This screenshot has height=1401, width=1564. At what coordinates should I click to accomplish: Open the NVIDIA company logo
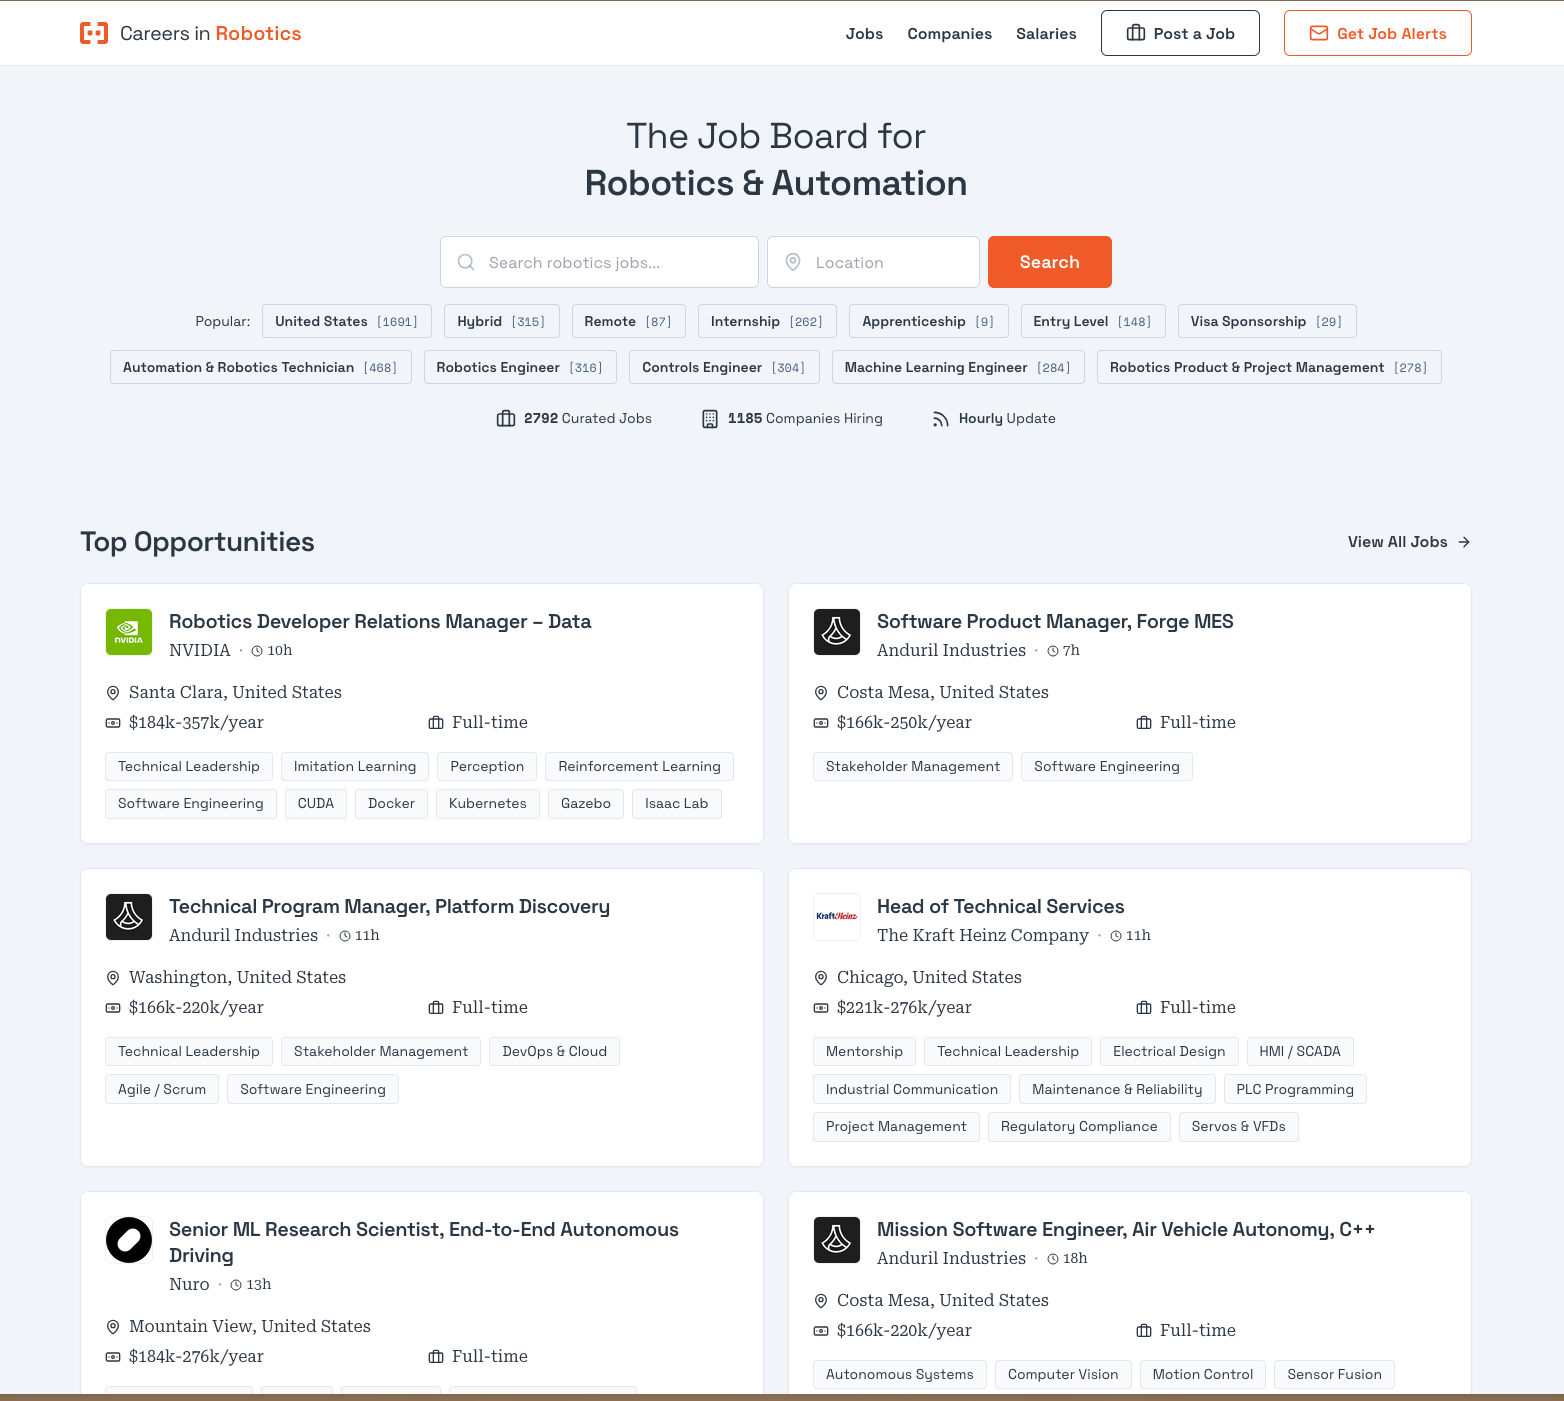point(128,632)
